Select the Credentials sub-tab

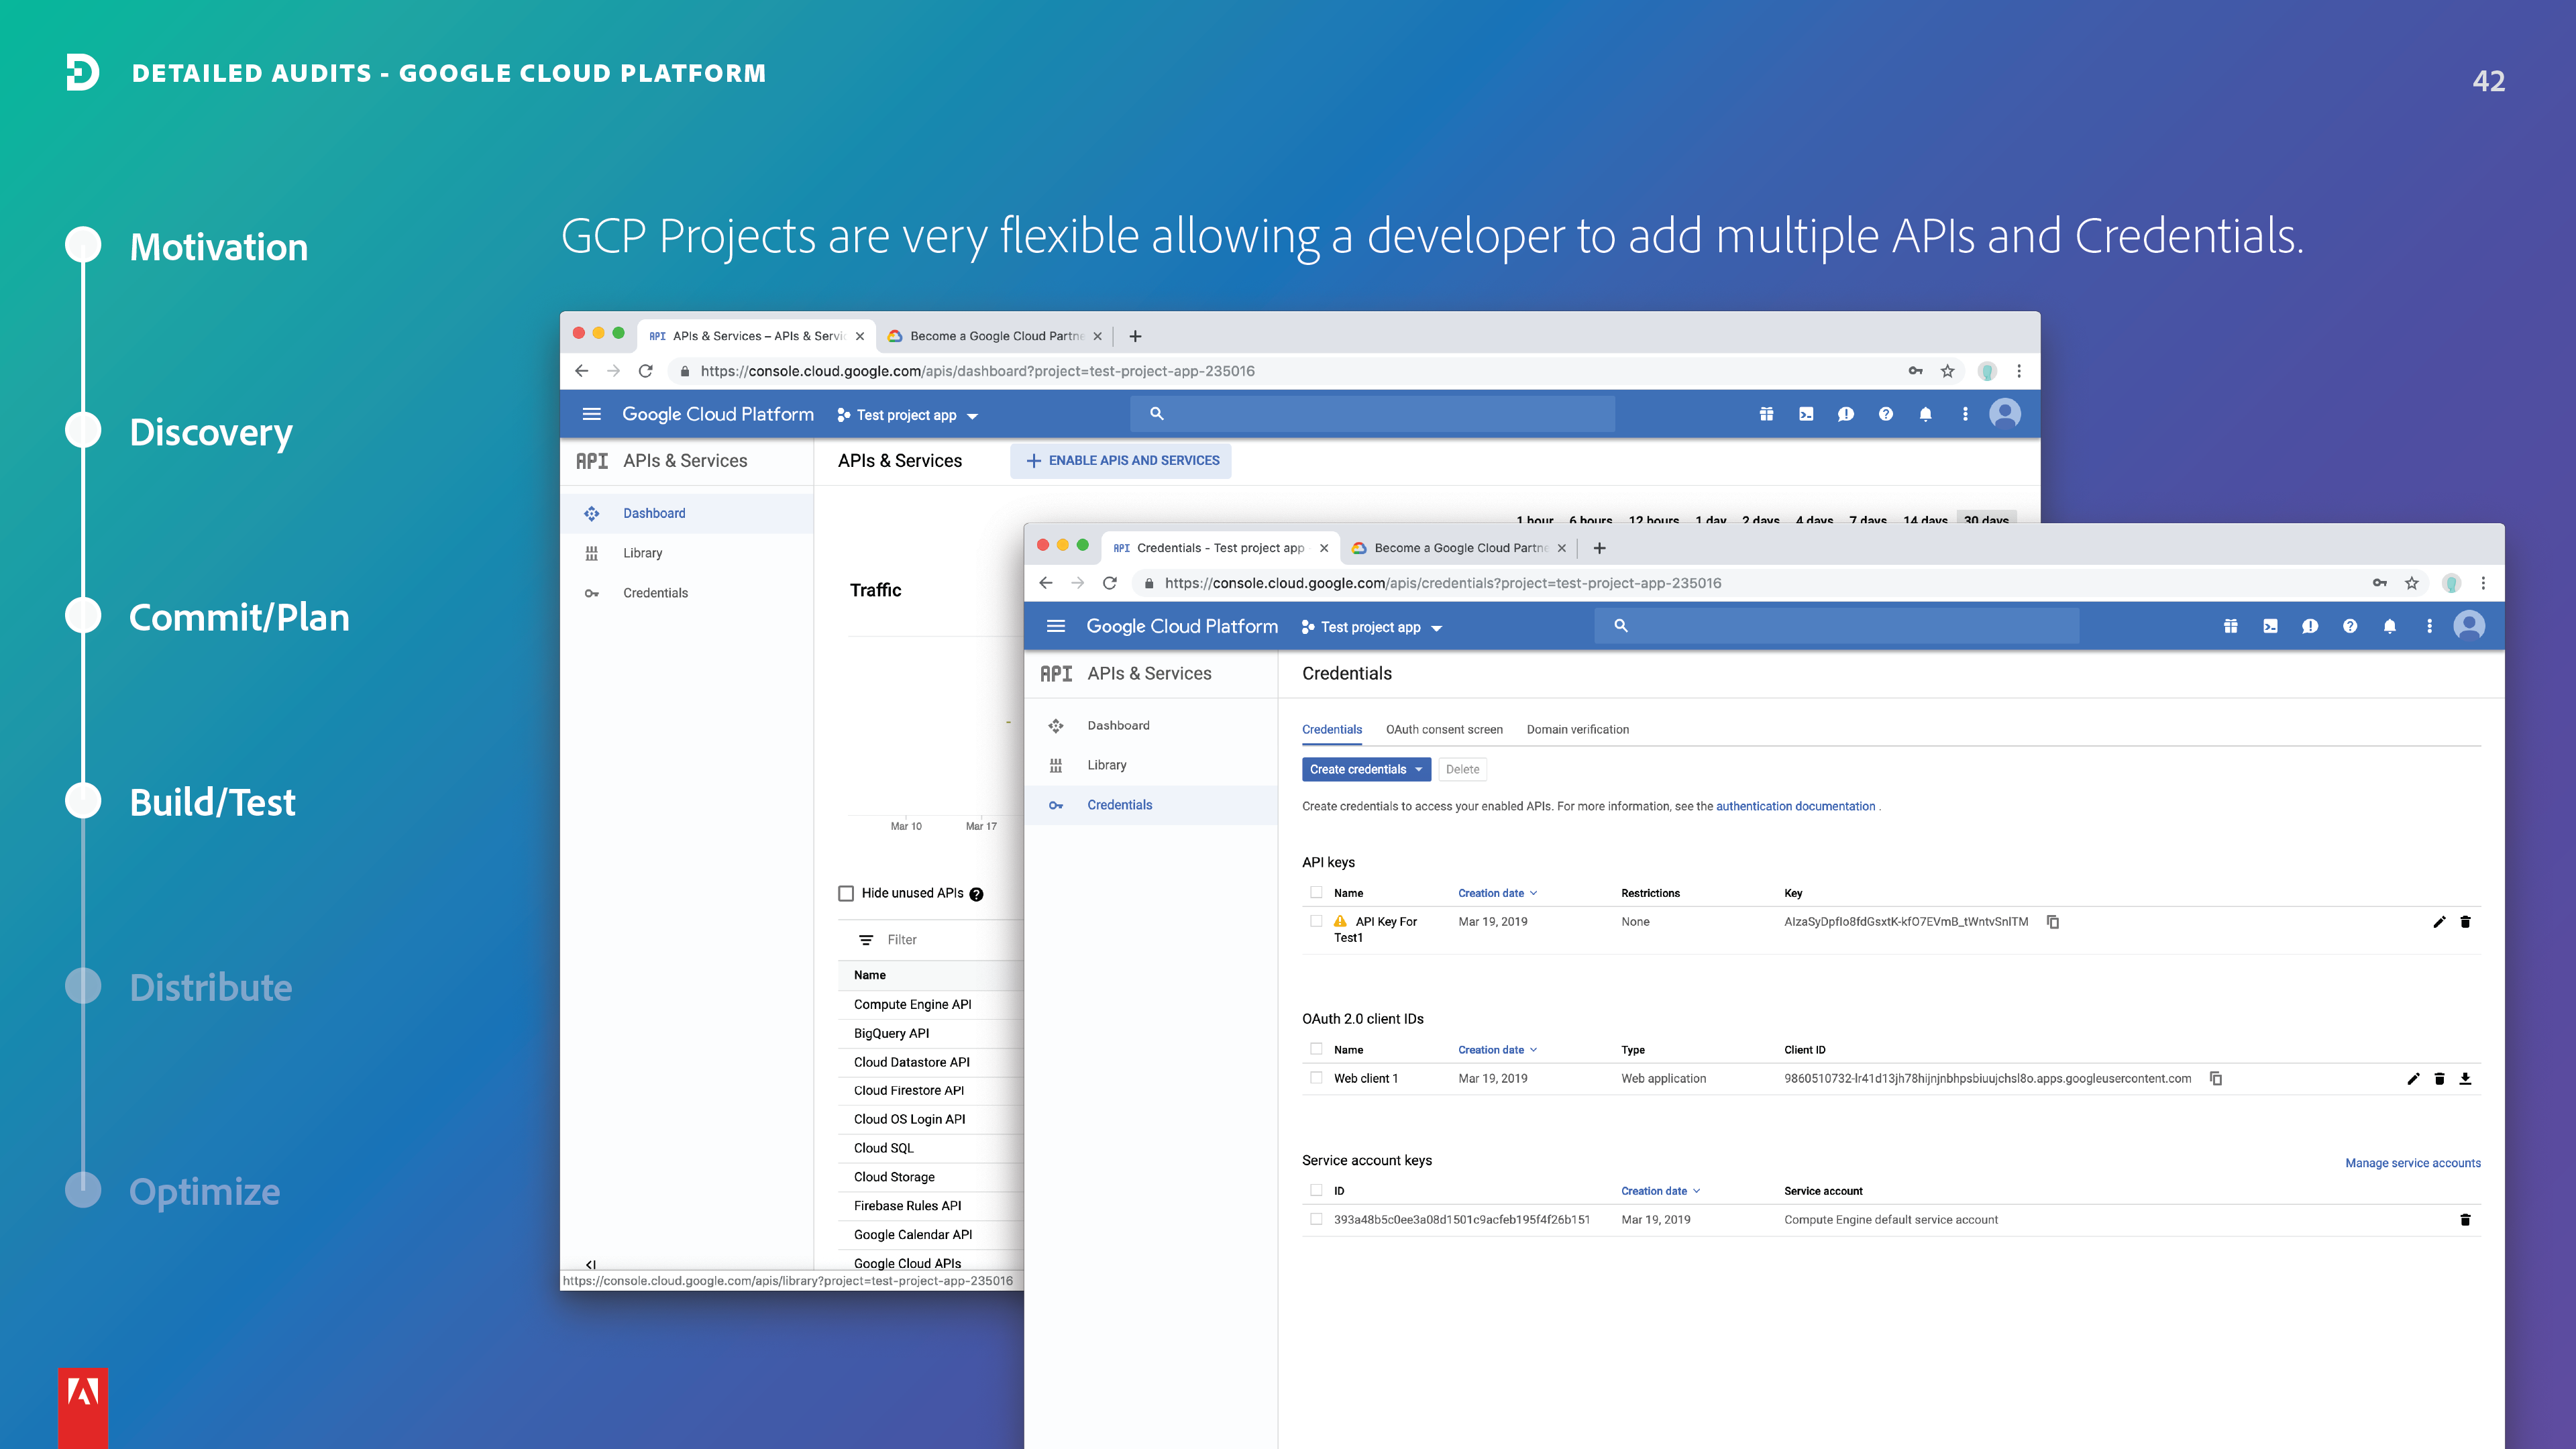pos(1332,729)
